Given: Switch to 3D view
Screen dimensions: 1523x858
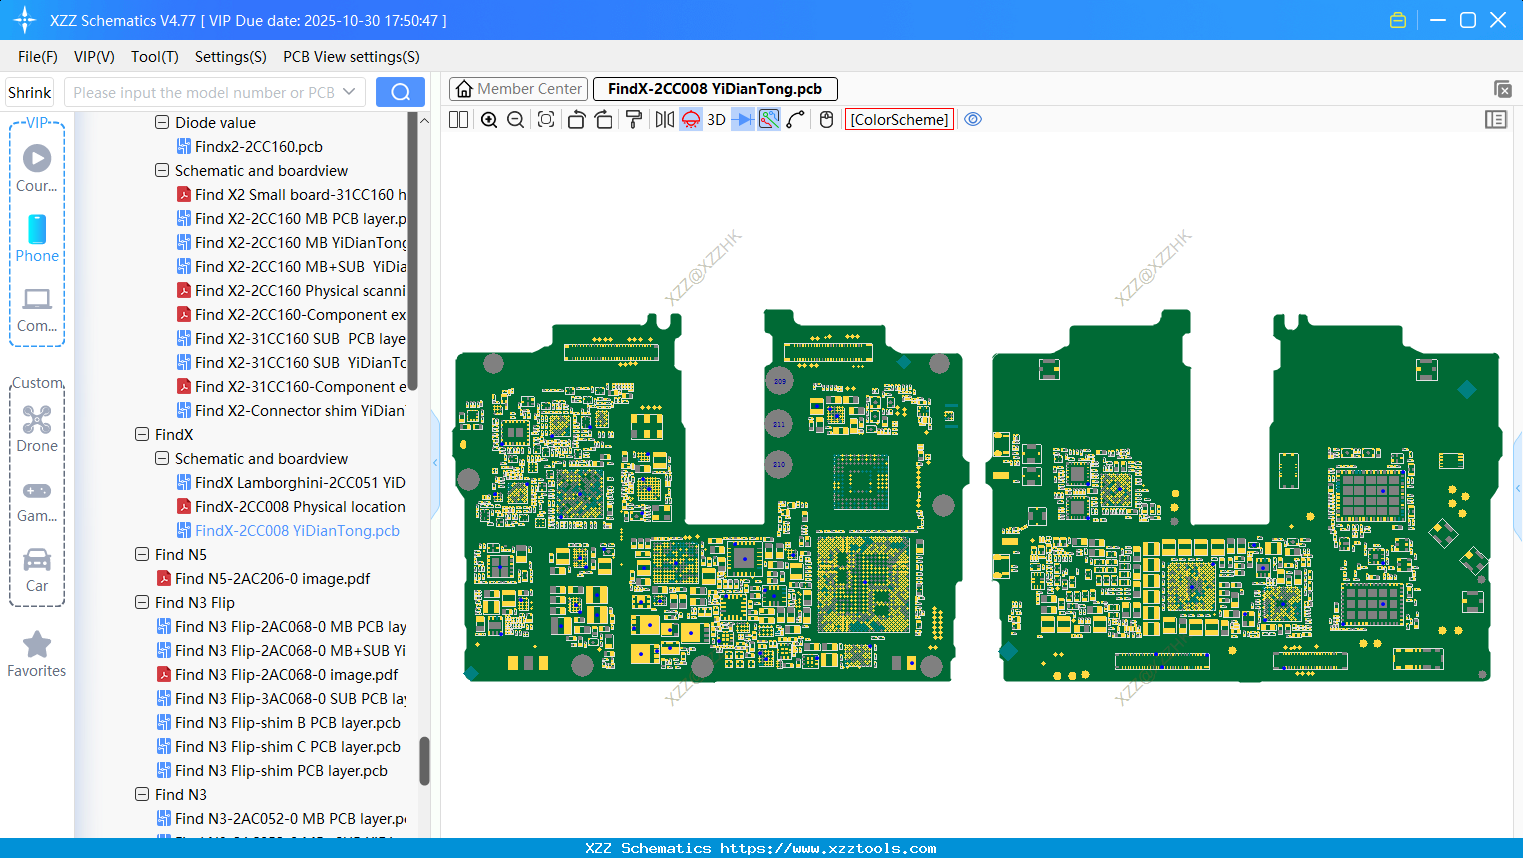Looking at the screenshot, I should click(x=716, y=120).
